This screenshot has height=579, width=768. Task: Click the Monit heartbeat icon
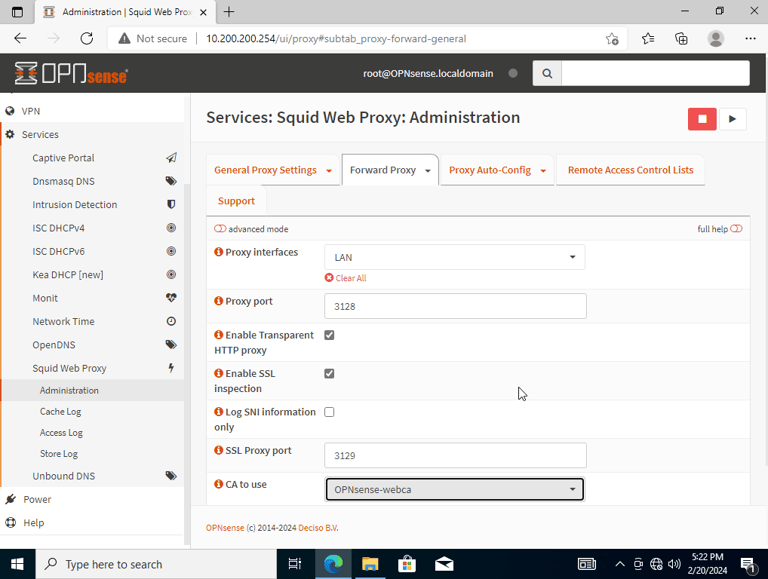coord(171,298)
